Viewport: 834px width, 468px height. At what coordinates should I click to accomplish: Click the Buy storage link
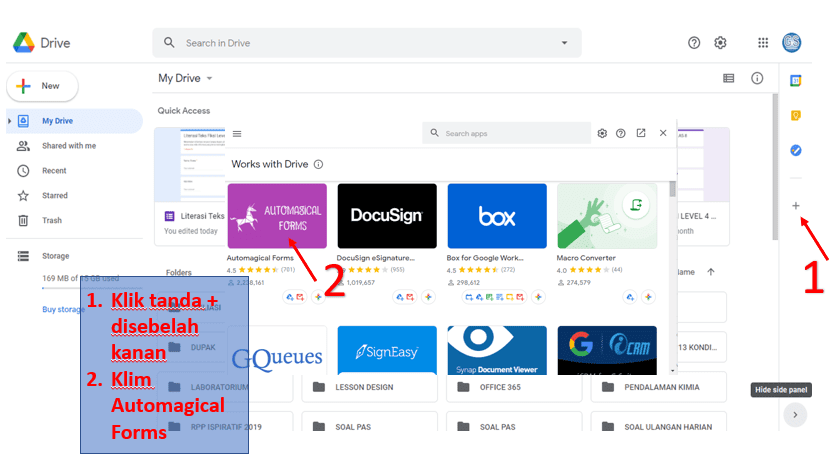click(63, 309)
